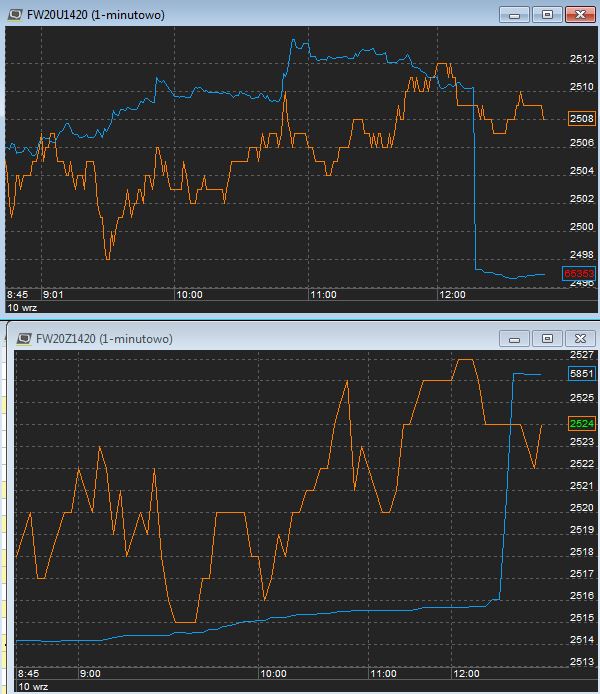Image resolution: width=600 pixels, height=694 pixels.
Task: Click the 12:00 time label in upper chart
Action: click(452, 295)
